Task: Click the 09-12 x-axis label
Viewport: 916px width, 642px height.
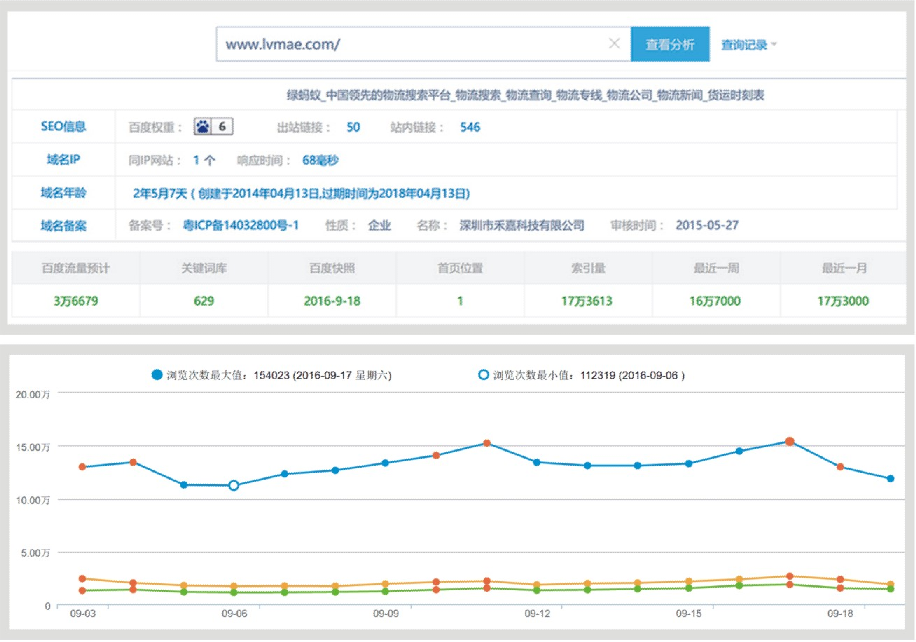Action: [x=537, y=614]
